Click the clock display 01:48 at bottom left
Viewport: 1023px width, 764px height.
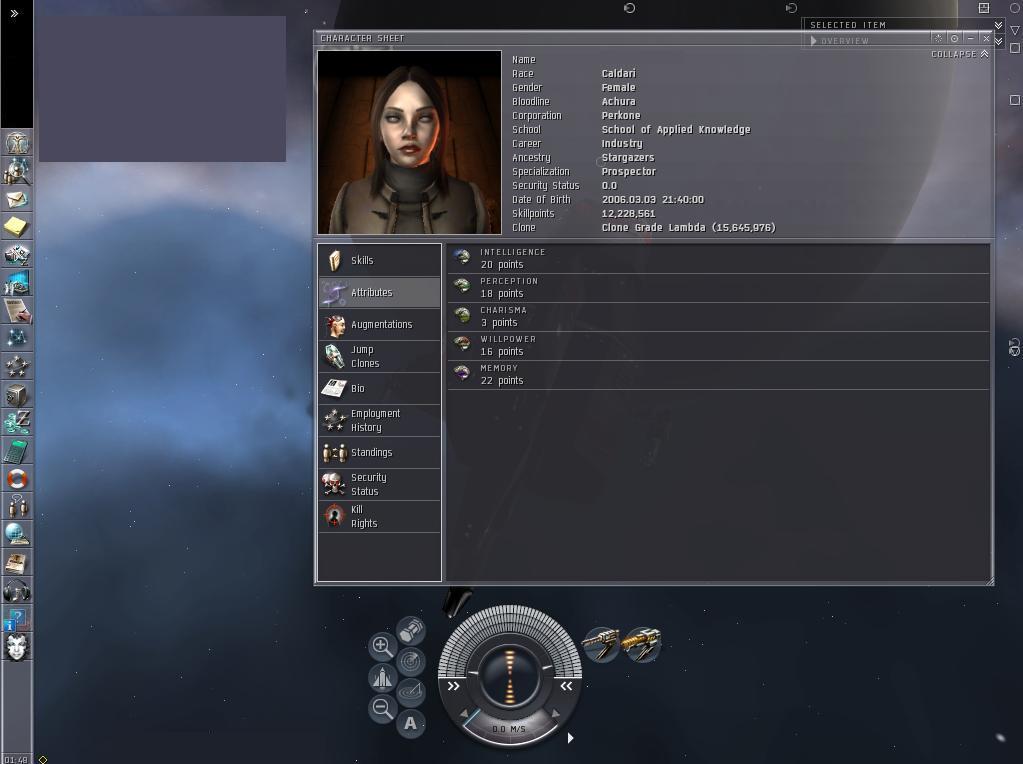pos(16,759)
